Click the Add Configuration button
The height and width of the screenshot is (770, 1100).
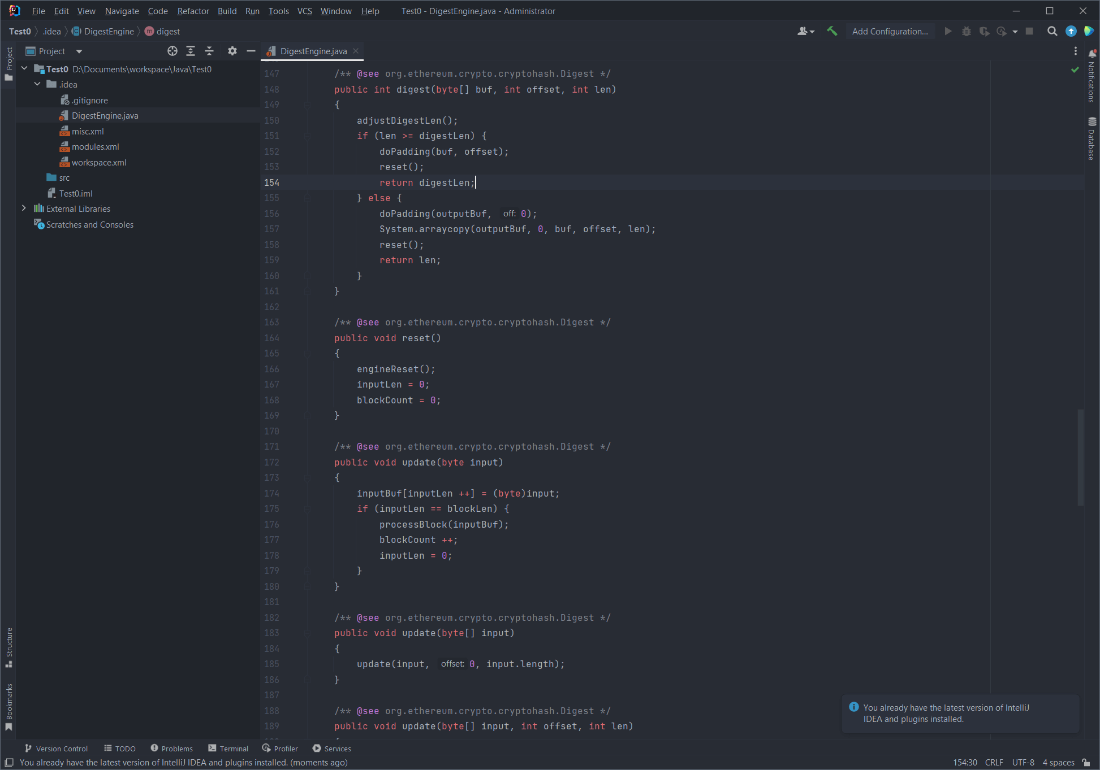[889, 31]
